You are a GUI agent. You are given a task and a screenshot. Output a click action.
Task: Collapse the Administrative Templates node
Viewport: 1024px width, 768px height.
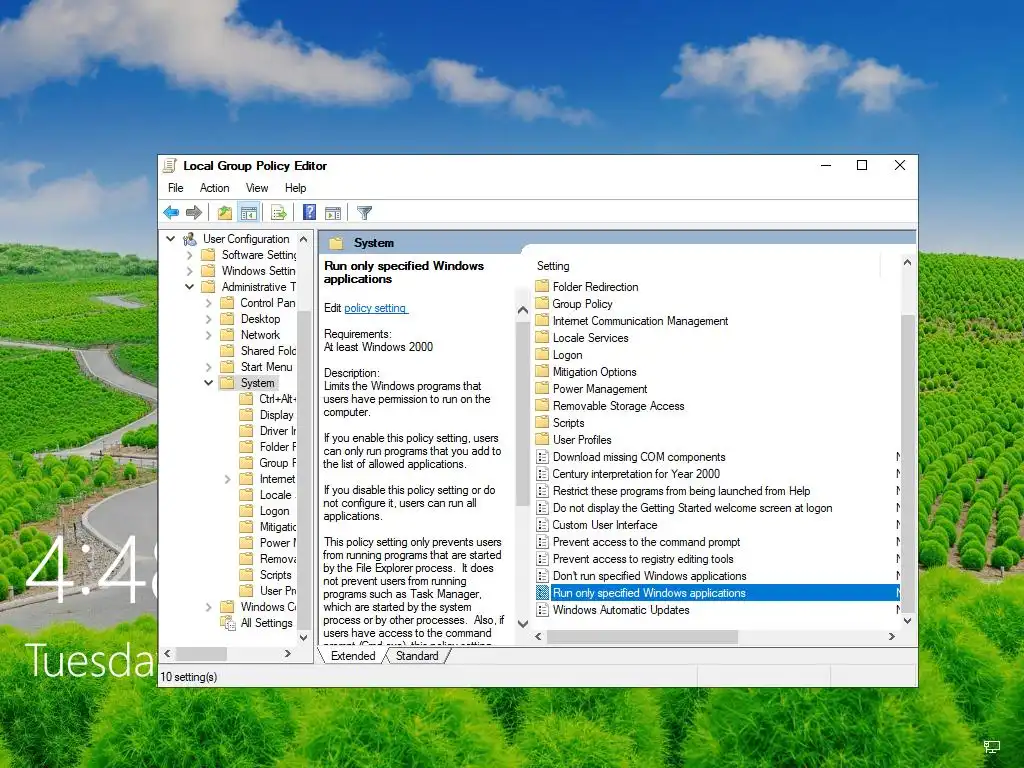coord(189,287)
